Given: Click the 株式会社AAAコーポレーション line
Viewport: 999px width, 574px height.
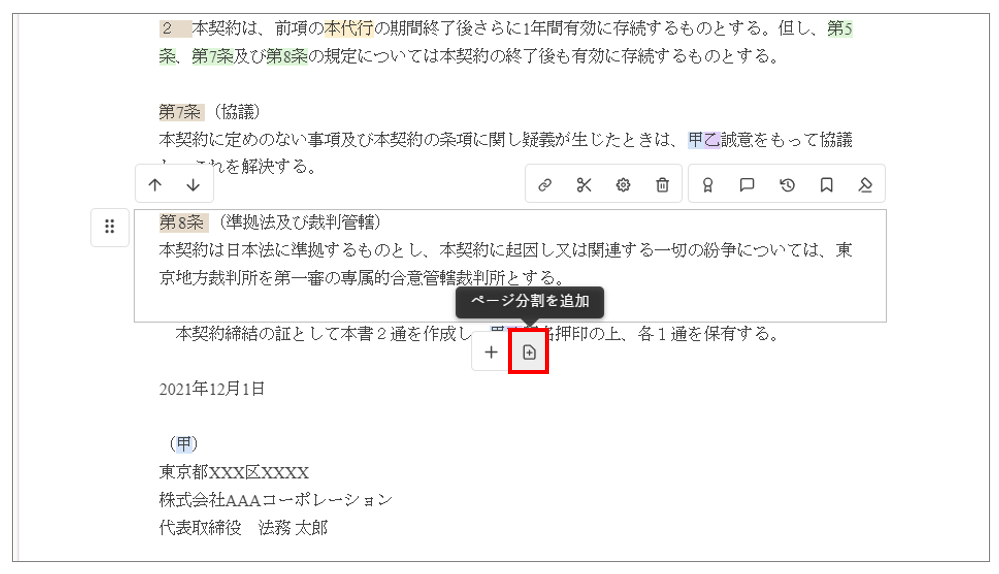Looking at the screenshot, I should (275, 499).
